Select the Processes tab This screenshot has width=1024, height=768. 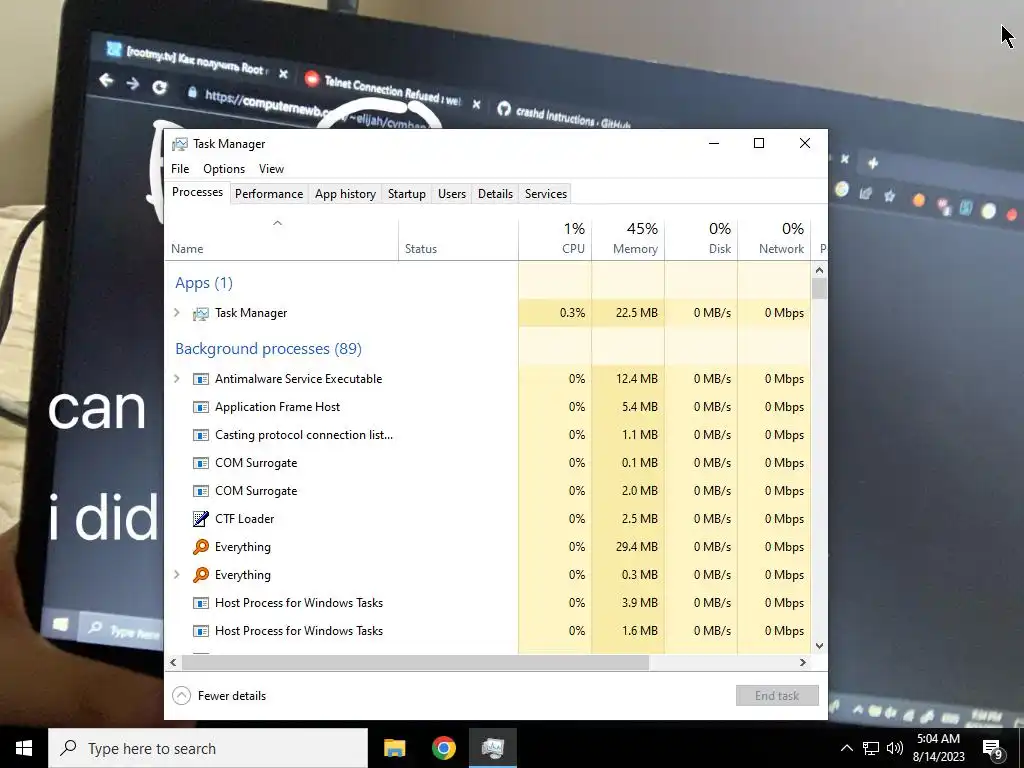197,192
